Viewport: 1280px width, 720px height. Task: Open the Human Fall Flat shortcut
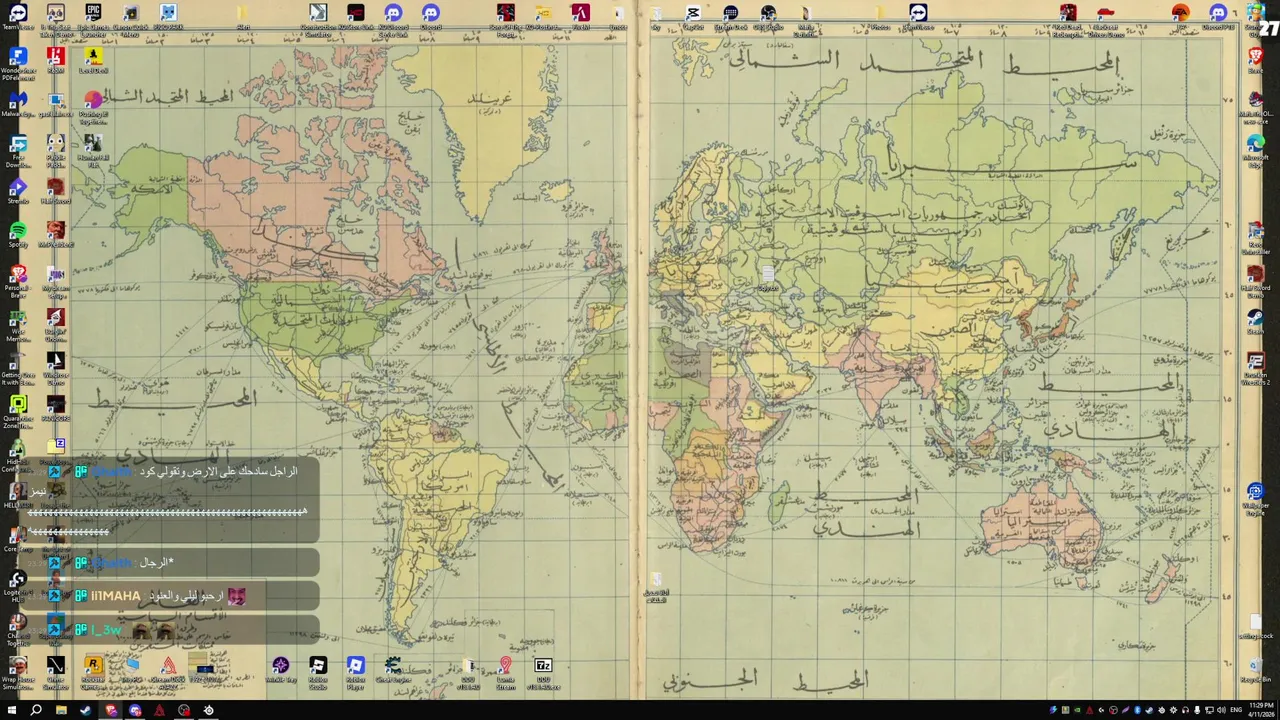coord(93,147)
